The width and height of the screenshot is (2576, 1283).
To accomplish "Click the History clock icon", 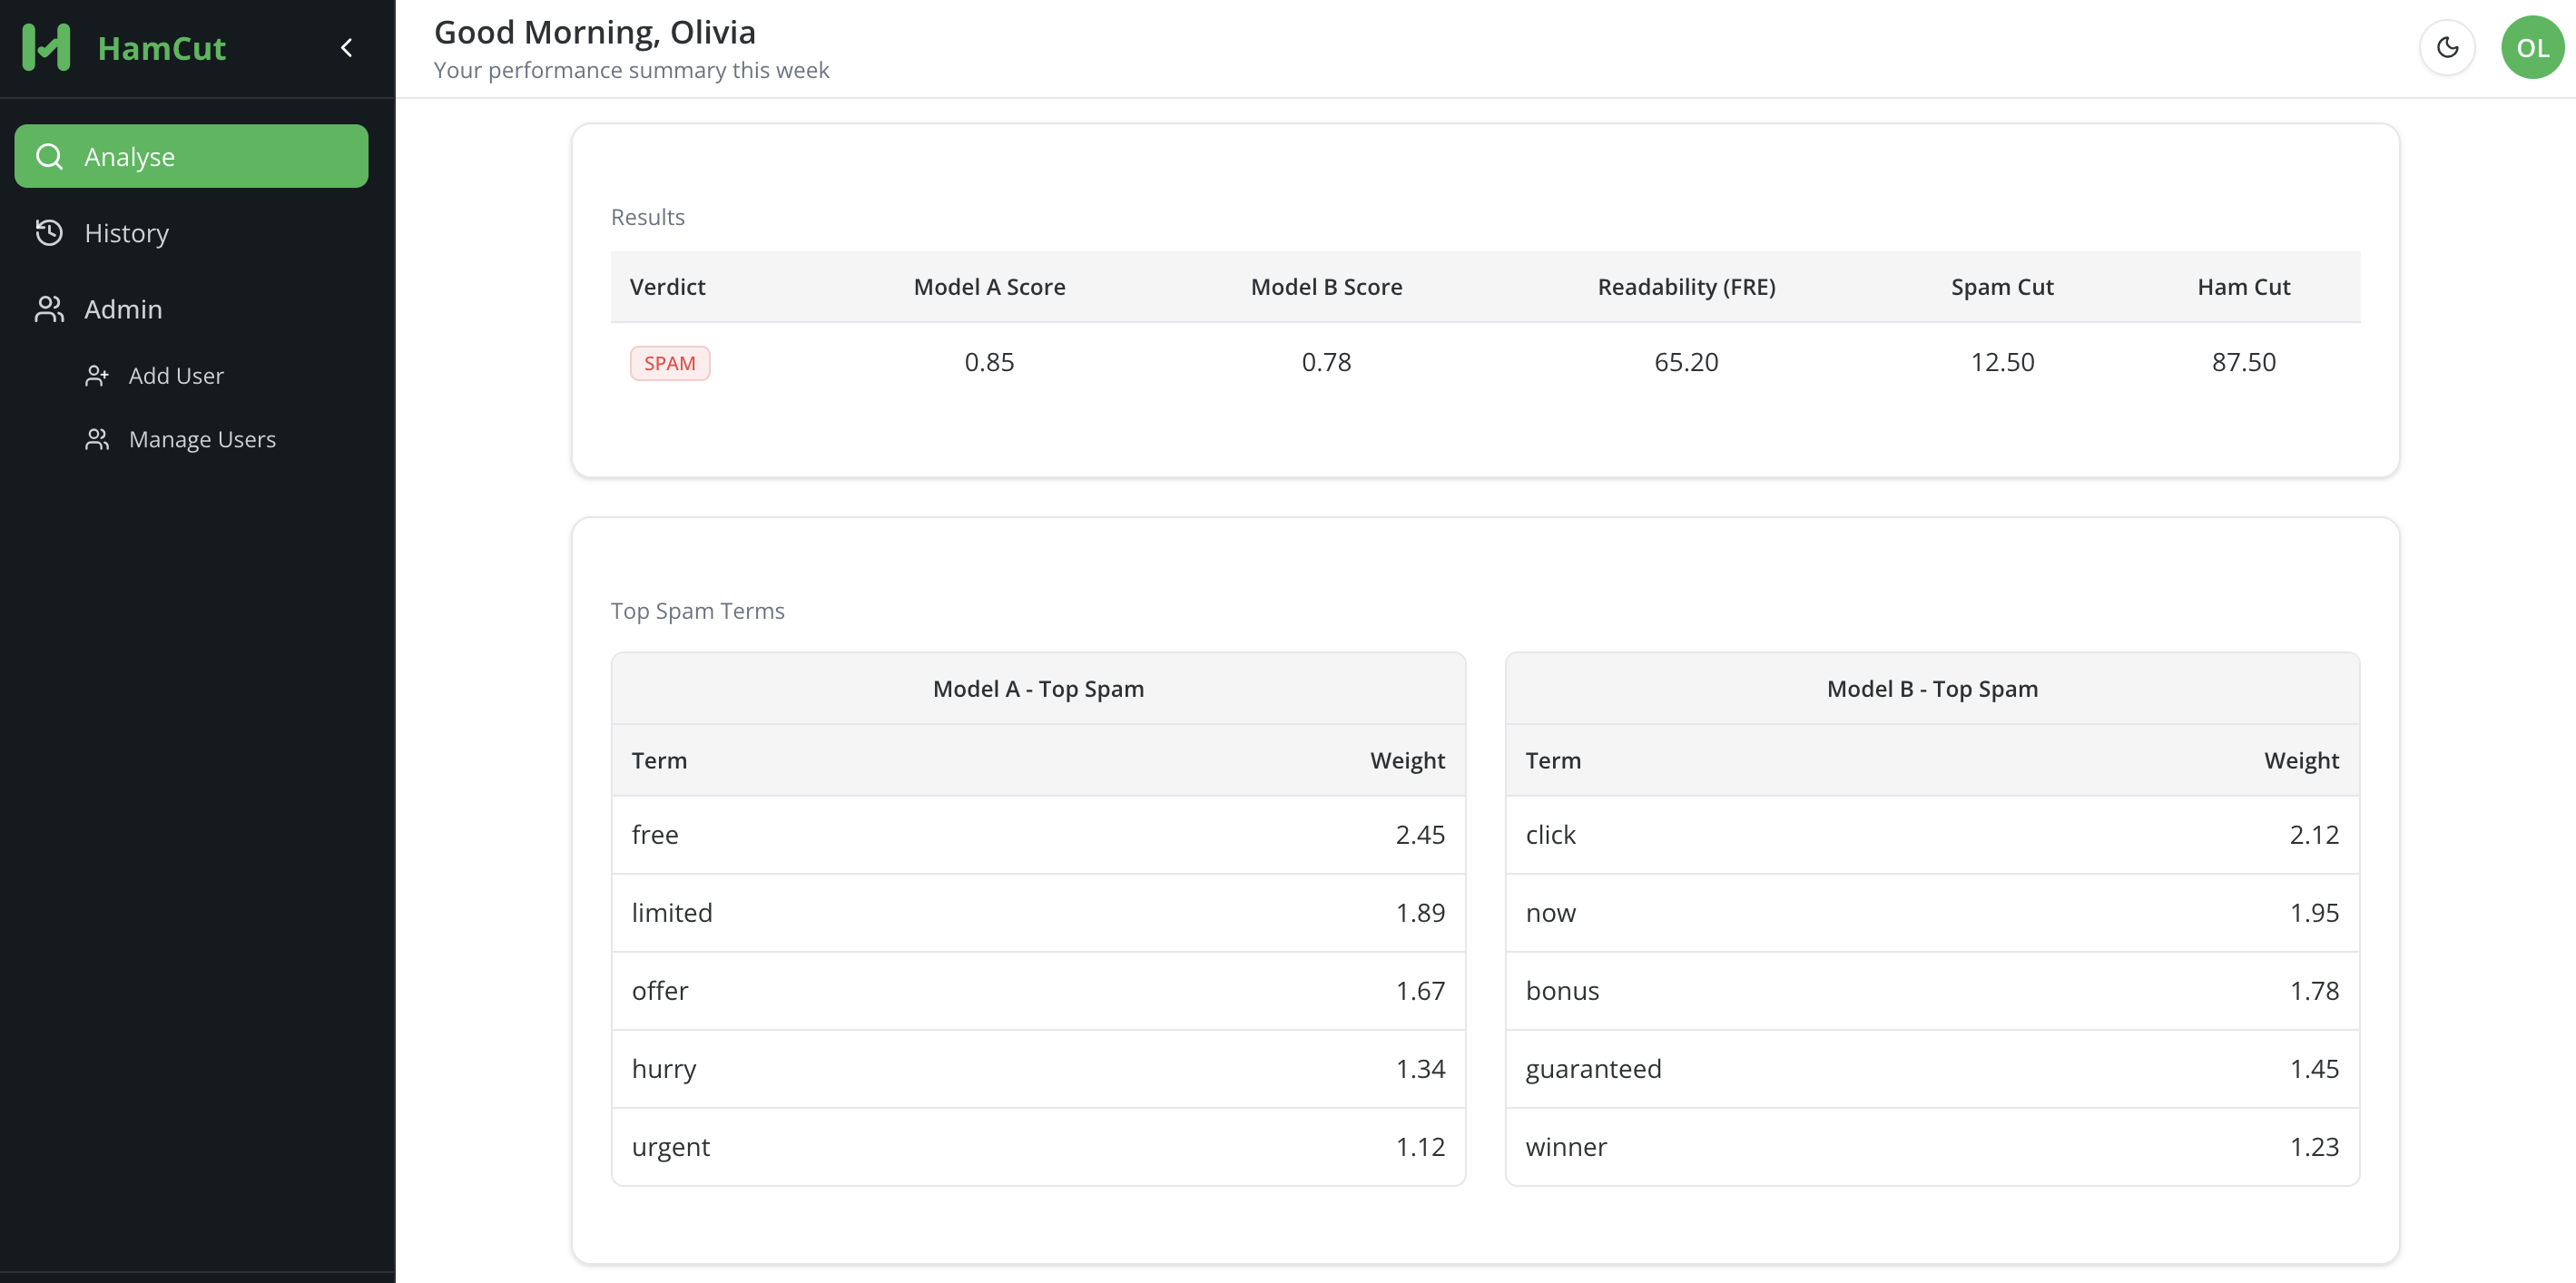I will (x=49, y=233).
